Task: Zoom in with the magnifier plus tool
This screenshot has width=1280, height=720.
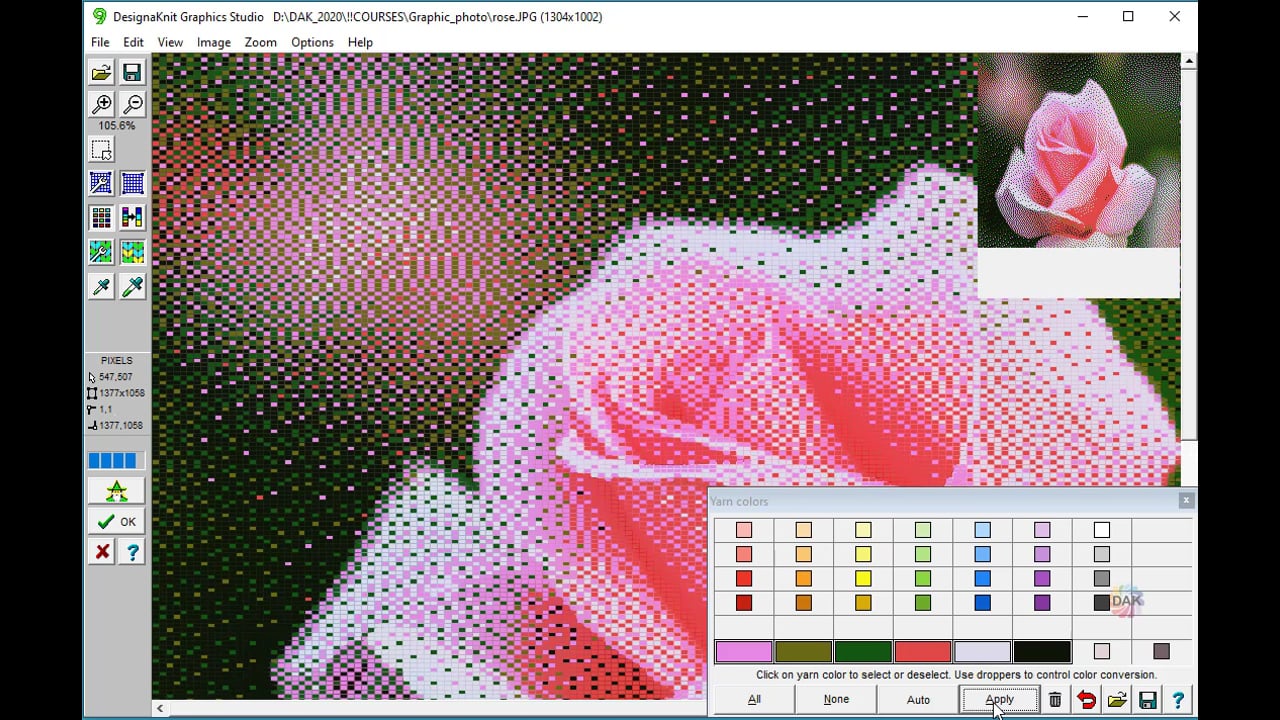Action: [101, 104]
